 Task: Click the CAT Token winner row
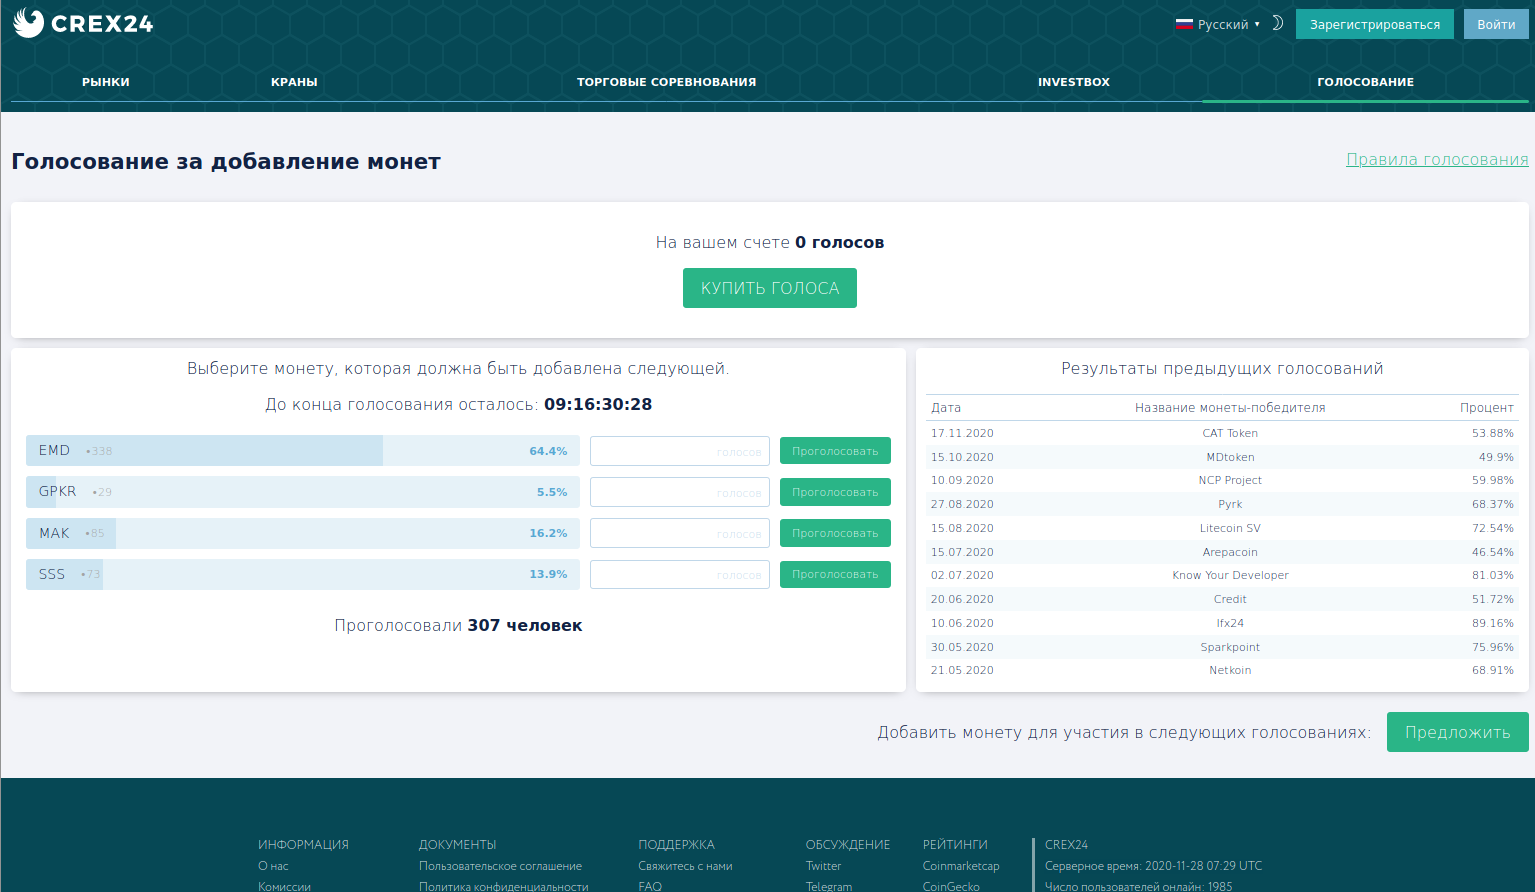pyautogui.click(x=1222, y=433)
